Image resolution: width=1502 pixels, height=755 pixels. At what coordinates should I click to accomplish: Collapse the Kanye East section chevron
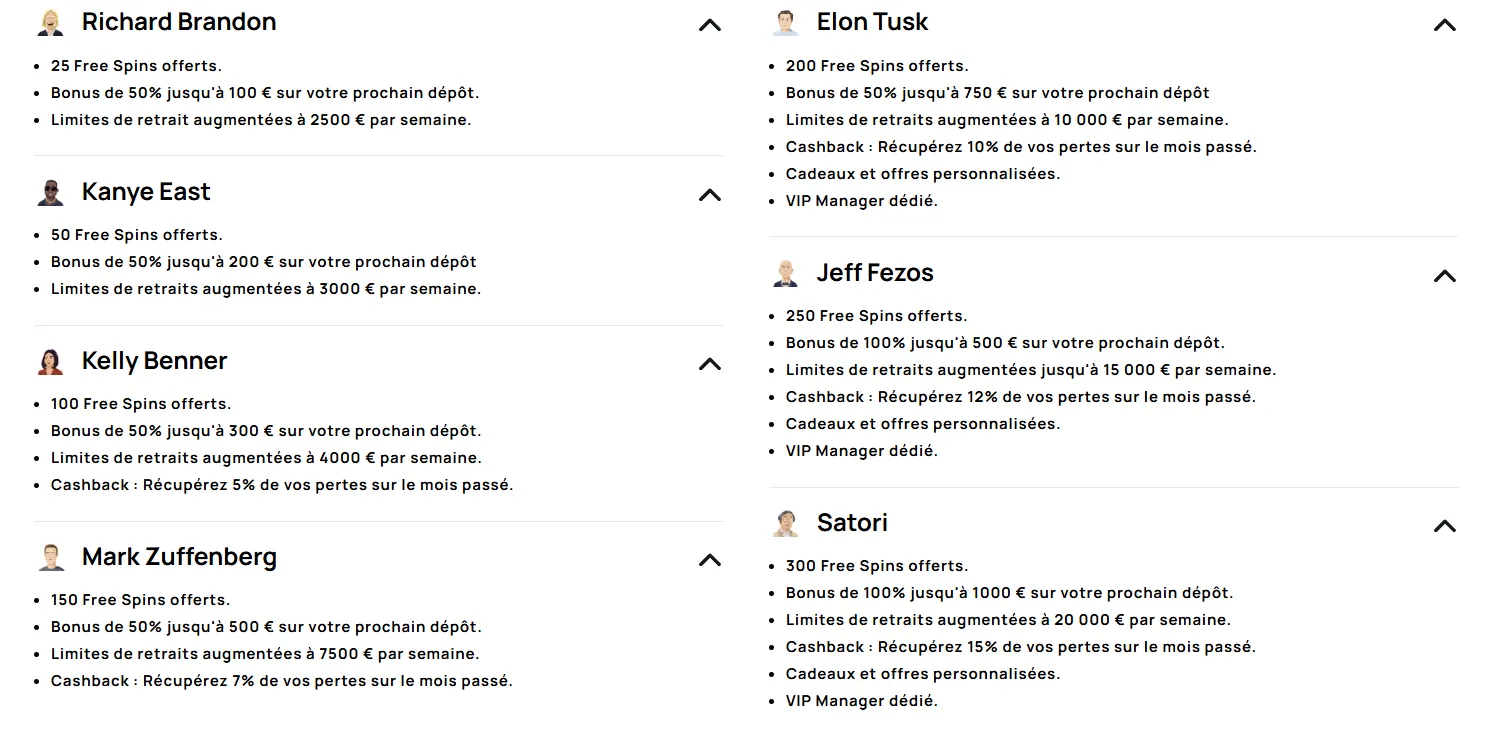click(x=710, y=195)
